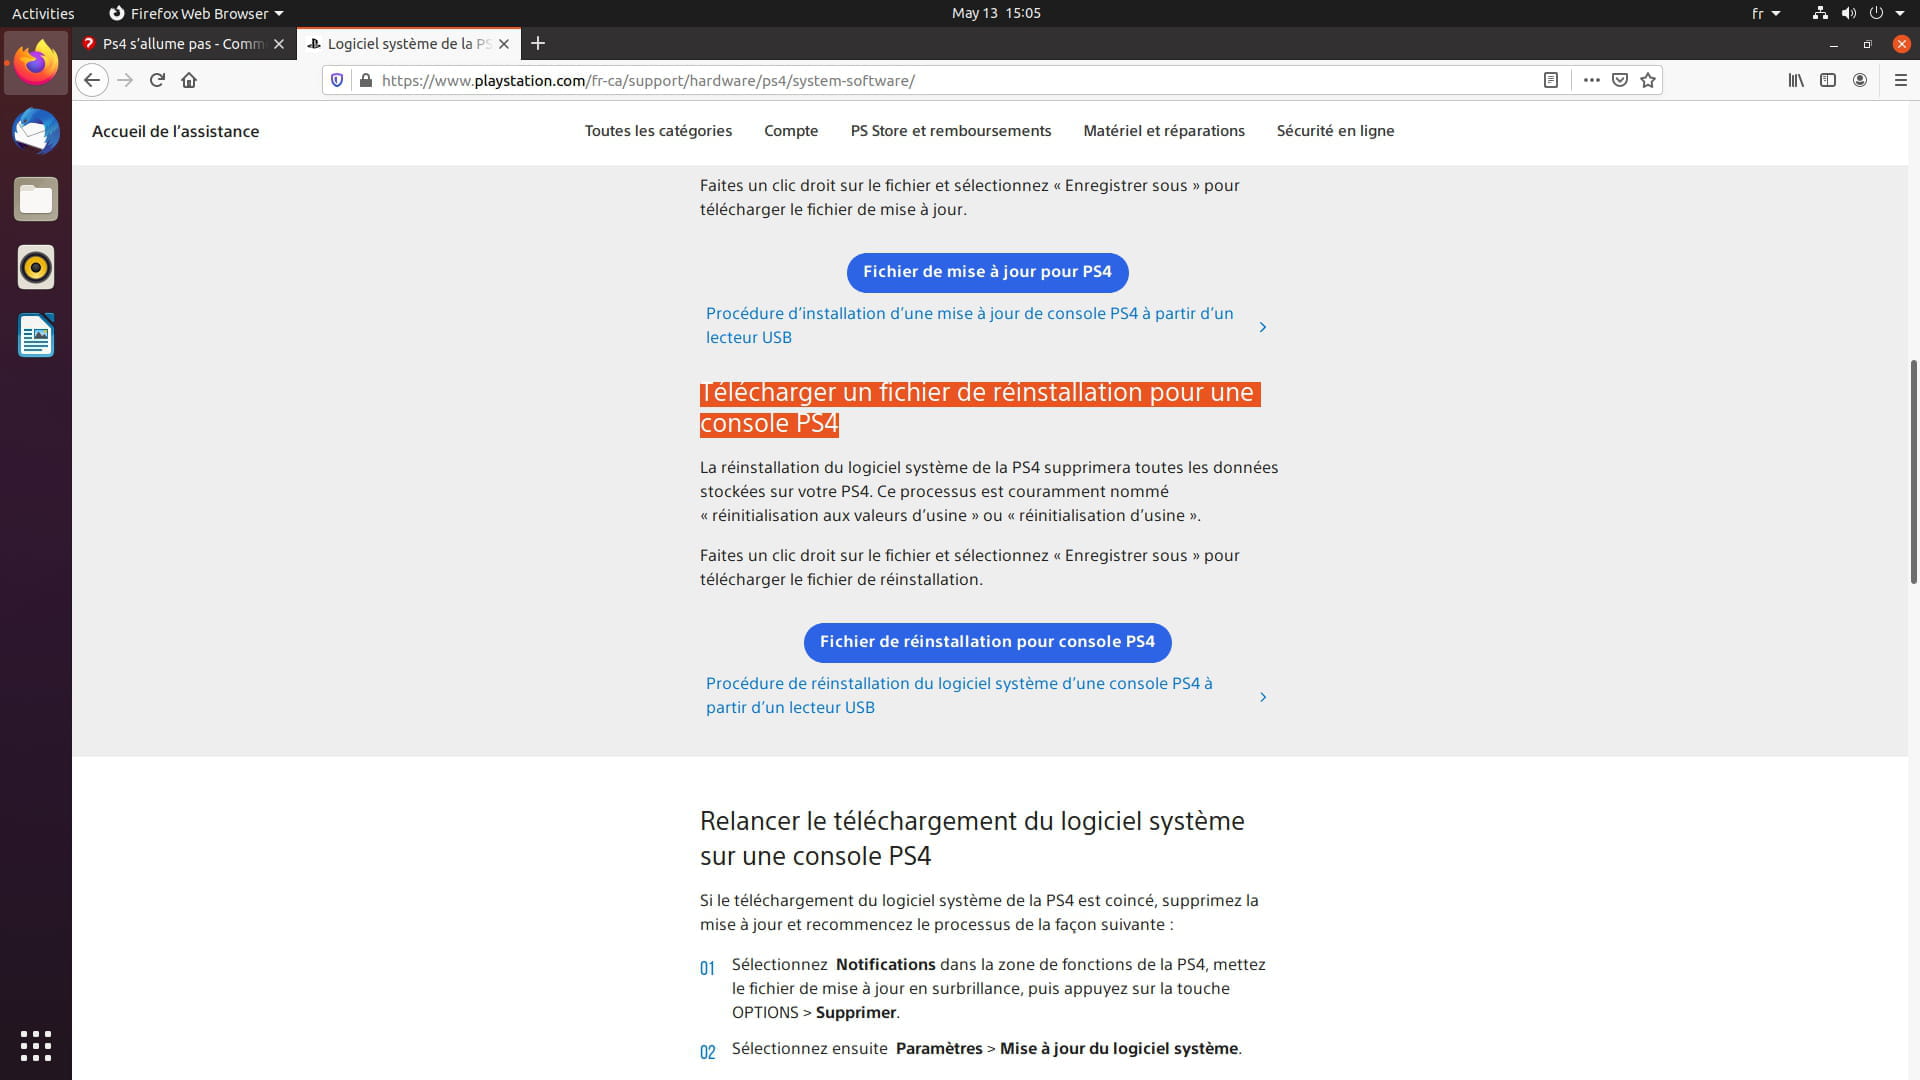Open page actions three-dot menu

[1591, 80]
